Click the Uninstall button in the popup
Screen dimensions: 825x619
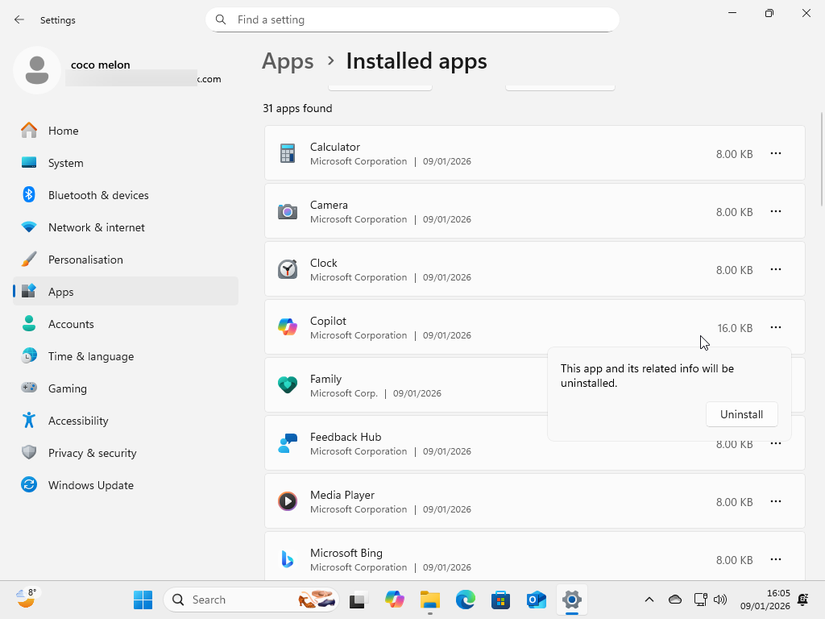pyautogui.click(x=742, y=414)
